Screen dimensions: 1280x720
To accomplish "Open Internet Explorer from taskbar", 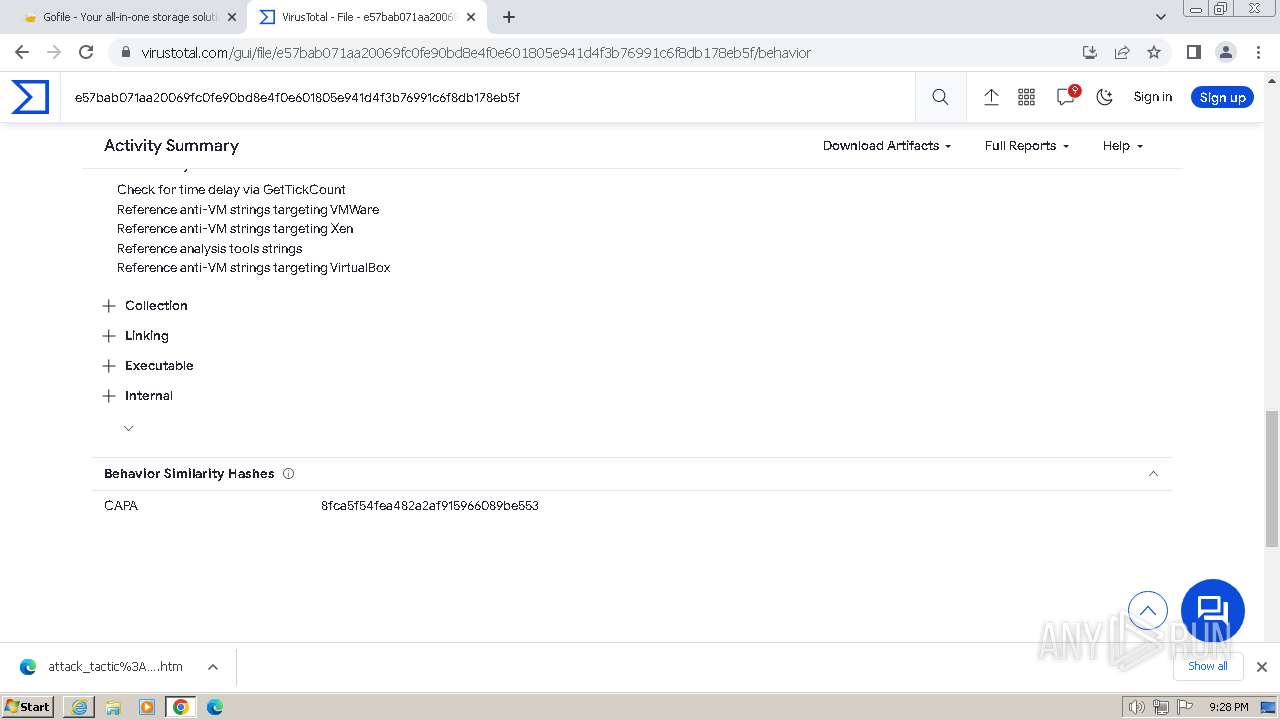I will pyautogui.click(x=79, y=707).
